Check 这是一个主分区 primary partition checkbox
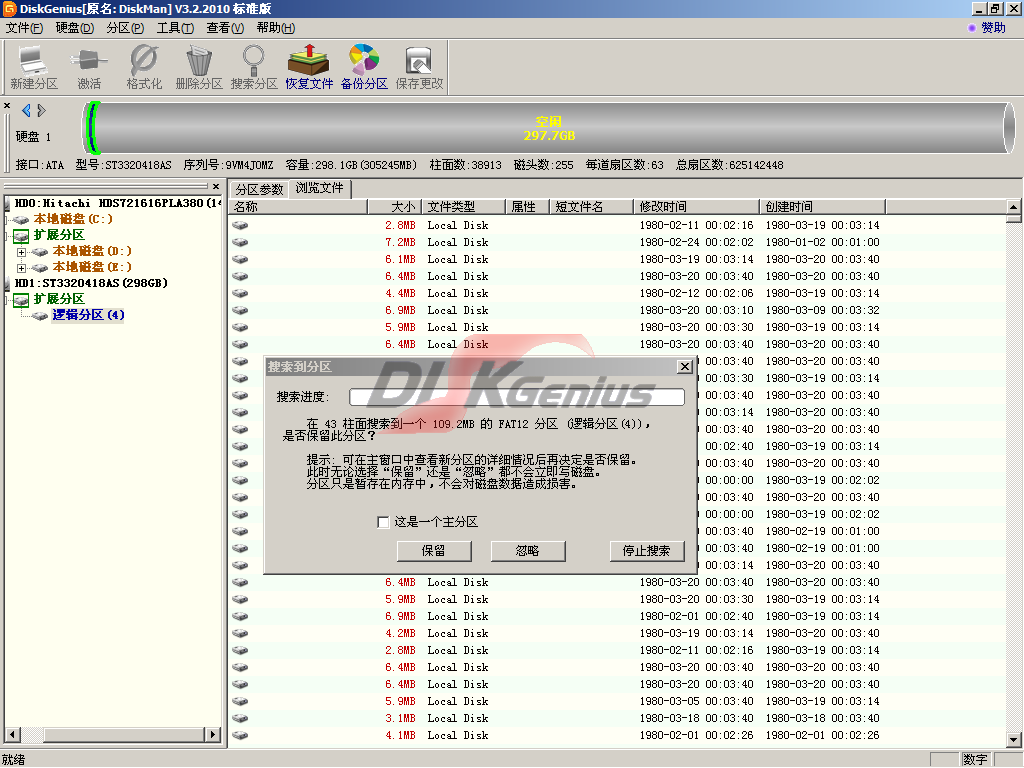The width and height of the screenshot is (1024, 768). point(383,522)
